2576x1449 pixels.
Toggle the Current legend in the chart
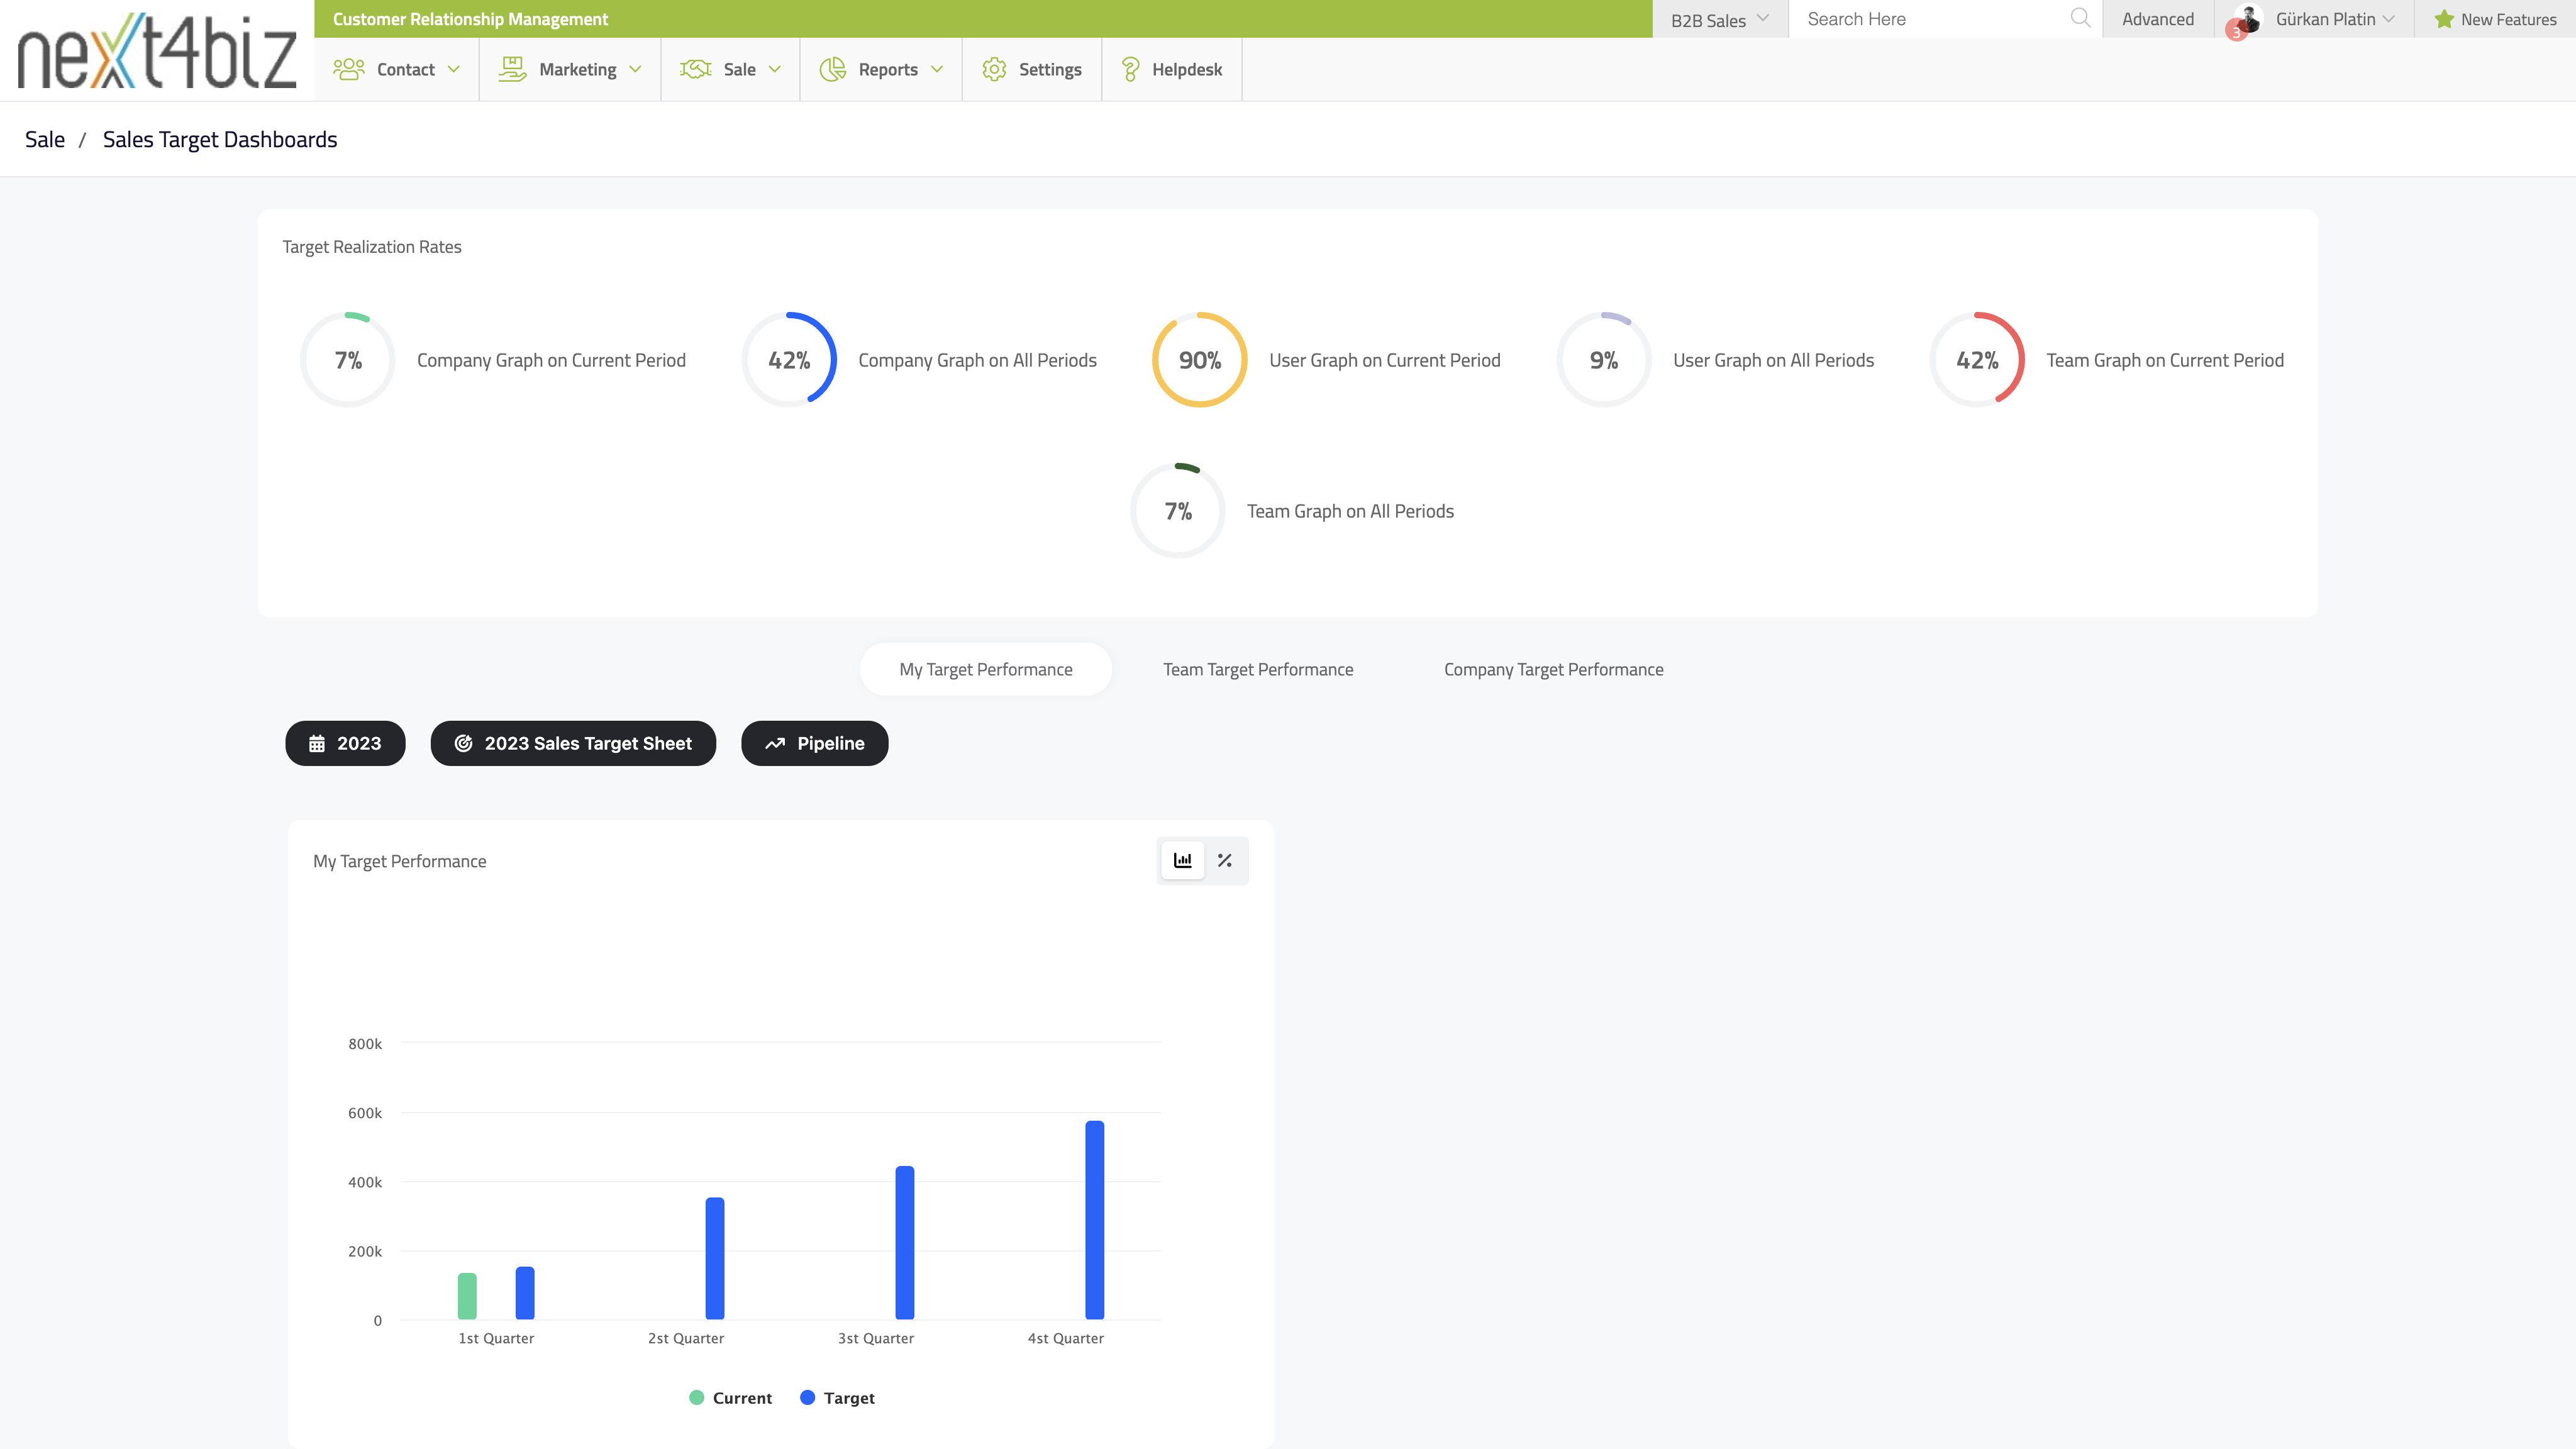click(x=730, y=1397)
